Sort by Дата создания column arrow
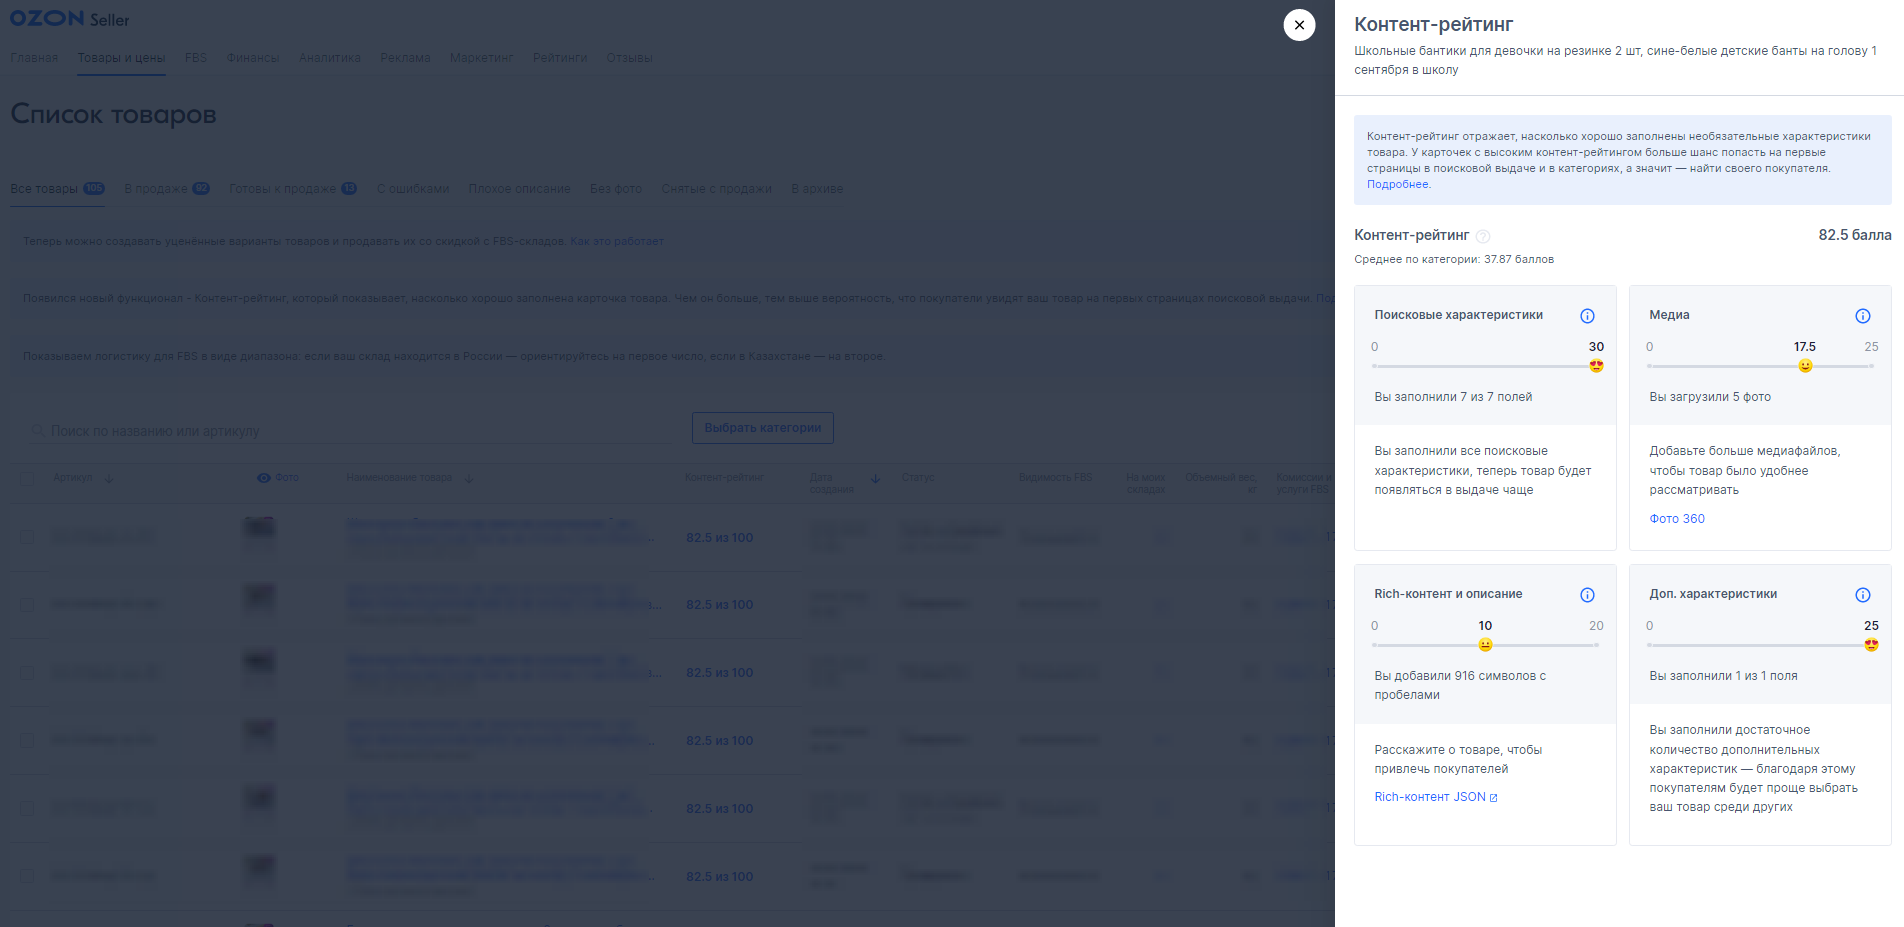The image size is (1904, 927). coord(875,478)
